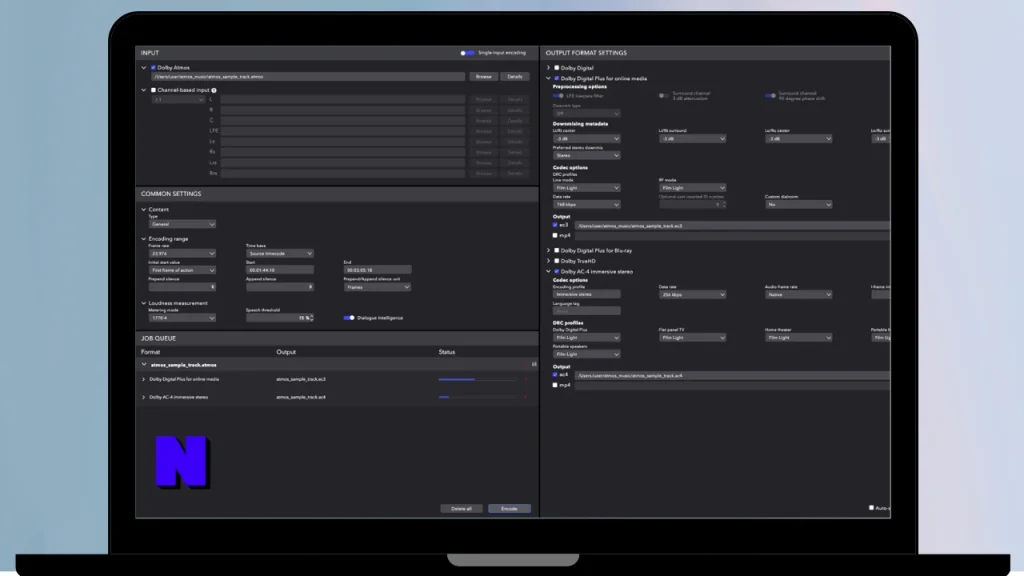Open Home theater DRC profile dropdown
This screenshot has height=576, width=1024.
click(799, 338)
